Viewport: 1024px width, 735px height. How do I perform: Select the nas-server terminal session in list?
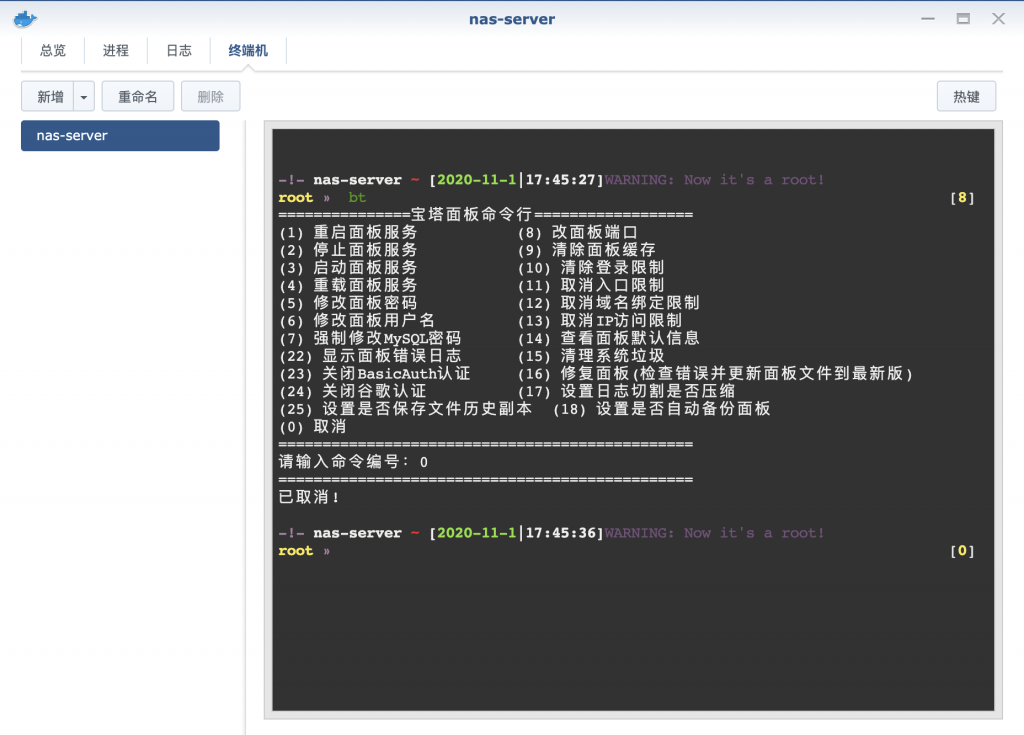(120, 136)
